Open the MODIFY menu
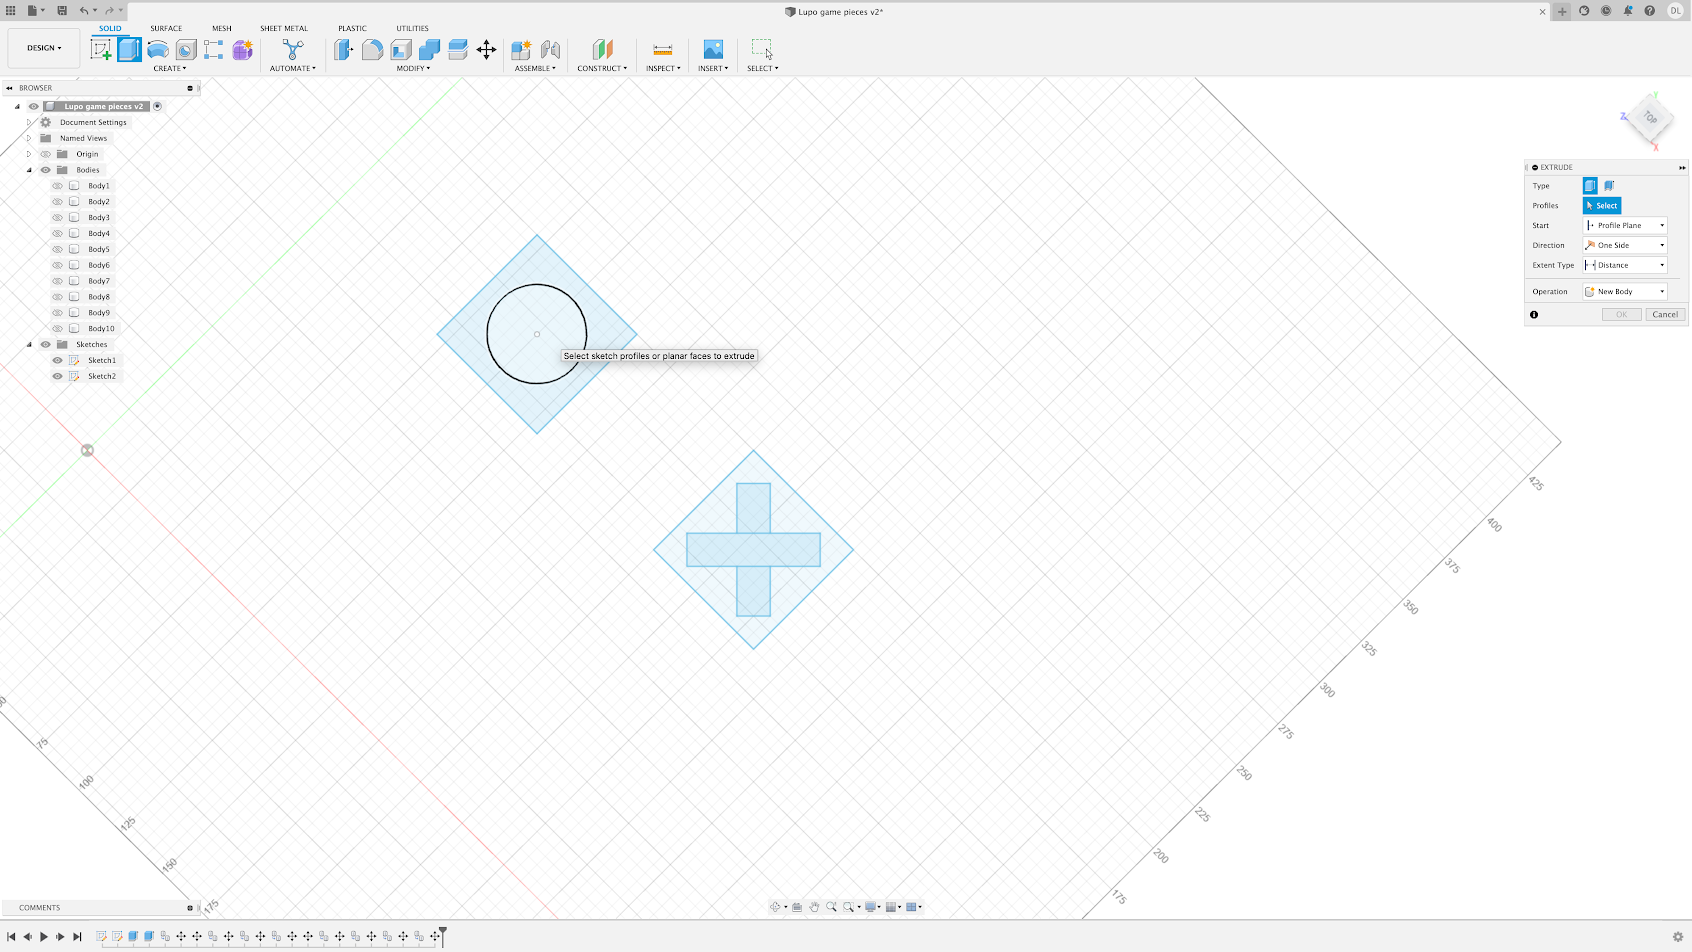Image resolution: width=1692 pixels, height=952 pixels. click(413, 68)
